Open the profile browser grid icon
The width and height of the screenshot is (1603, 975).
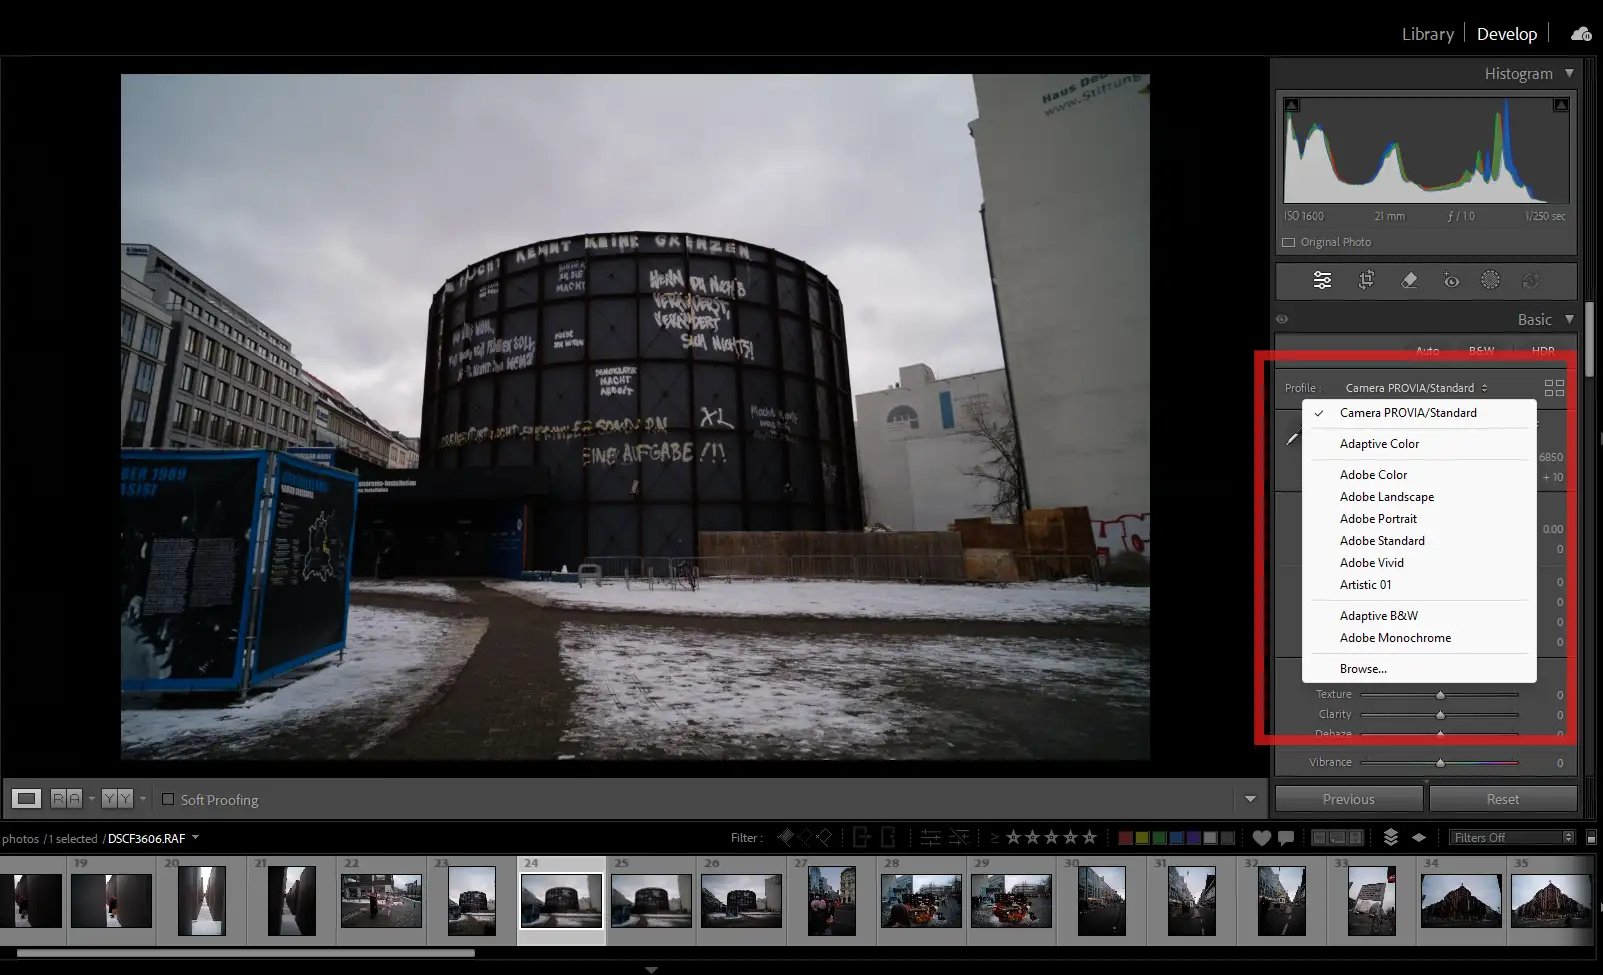pos(1554,388)
